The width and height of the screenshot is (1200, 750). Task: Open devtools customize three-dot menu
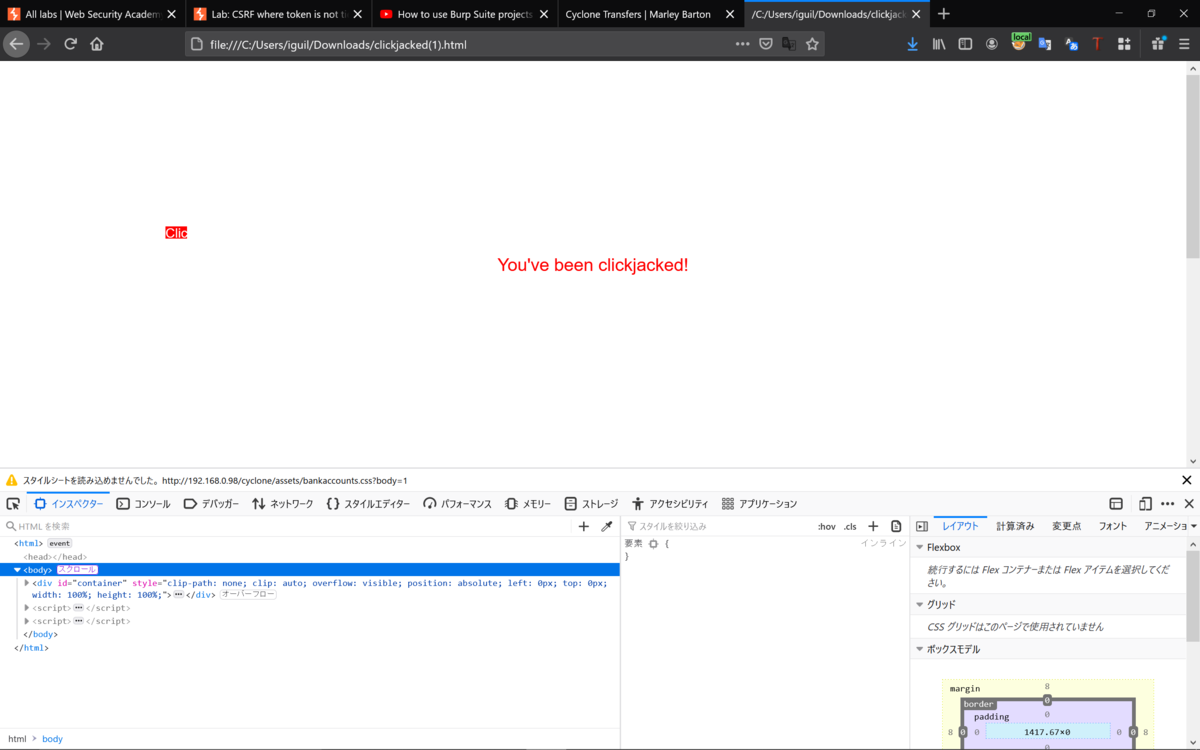click(x=1167, y=504)
